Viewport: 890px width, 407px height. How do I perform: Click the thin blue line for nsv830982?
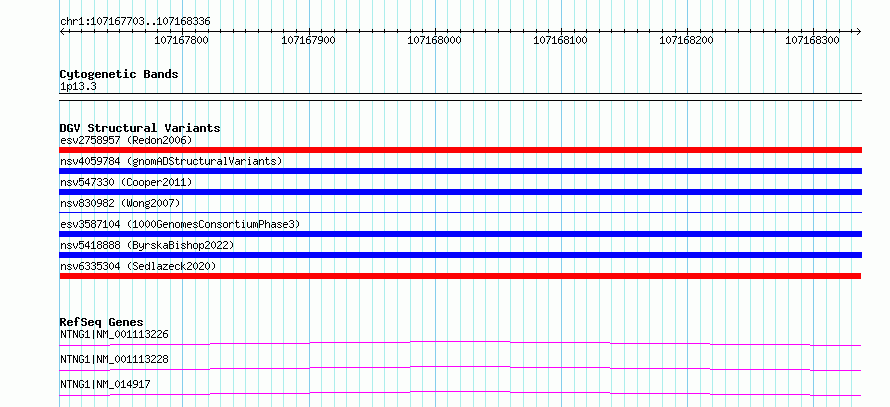coord(461,212)
